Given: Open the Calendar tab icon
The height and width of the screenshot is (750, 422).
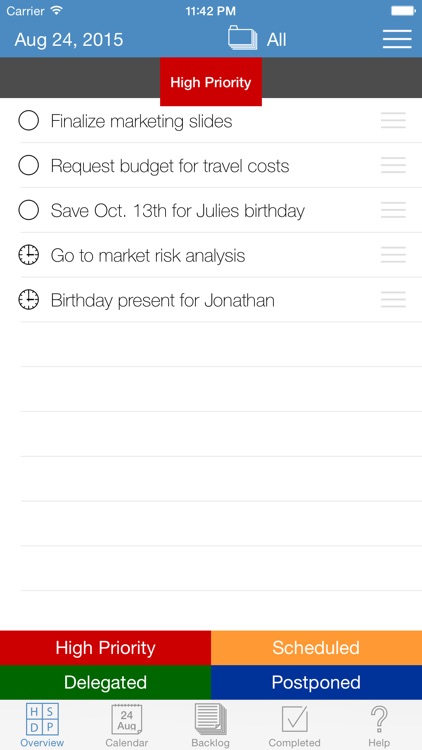Looking at the screenshot, I should (126, 719).
